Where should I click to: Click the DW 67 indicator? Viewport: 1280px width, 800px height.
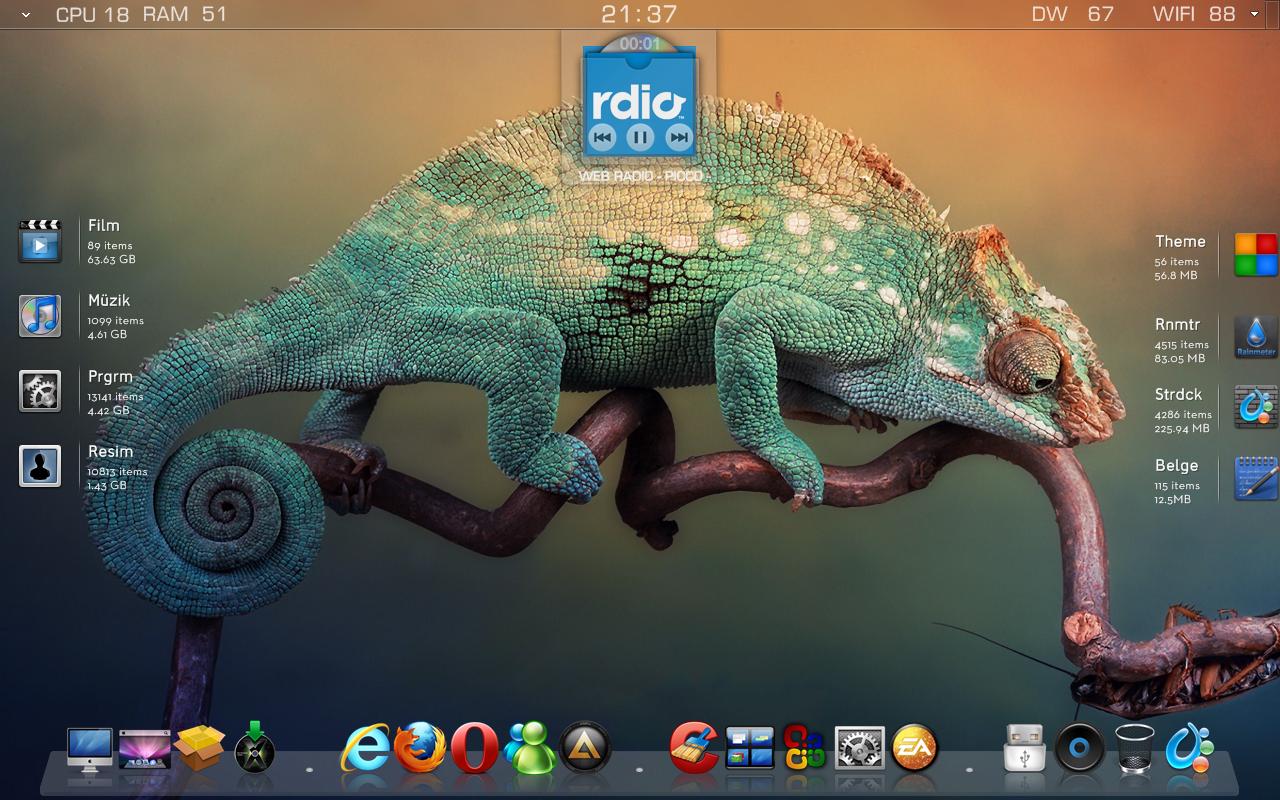tap(1073, 14)
